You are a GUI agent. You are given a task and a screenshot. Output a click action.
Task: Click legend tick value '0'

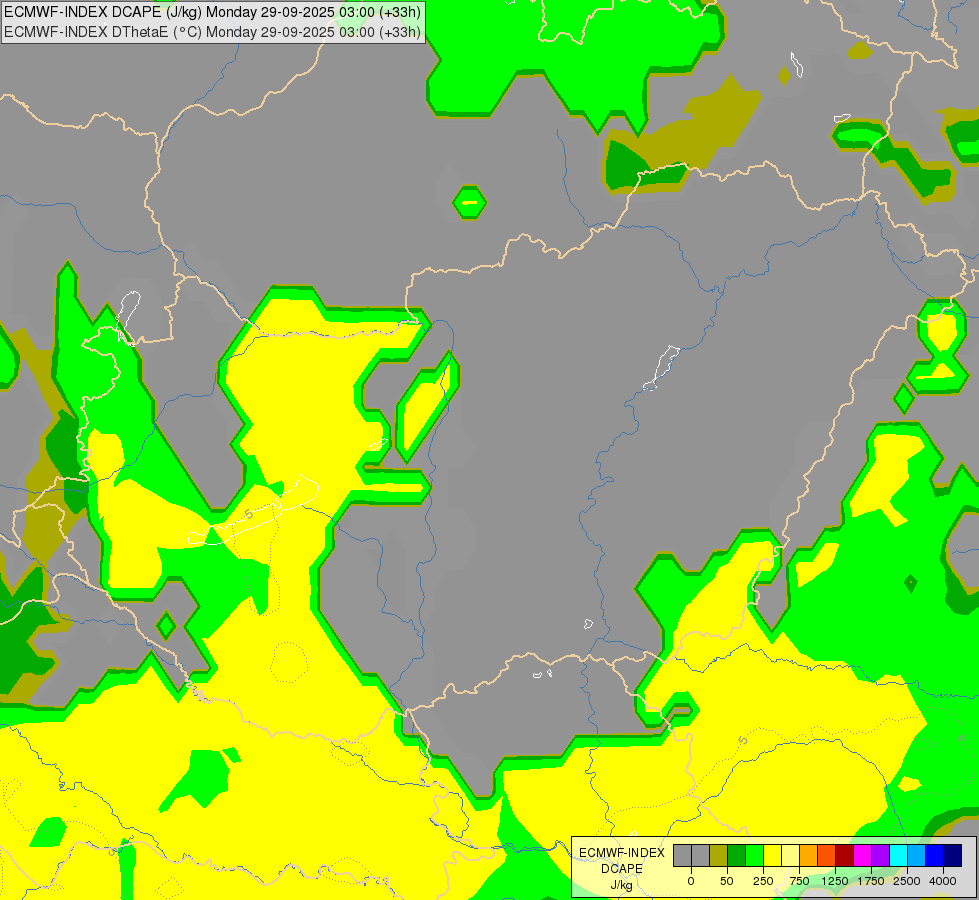(x=691, y=881)
